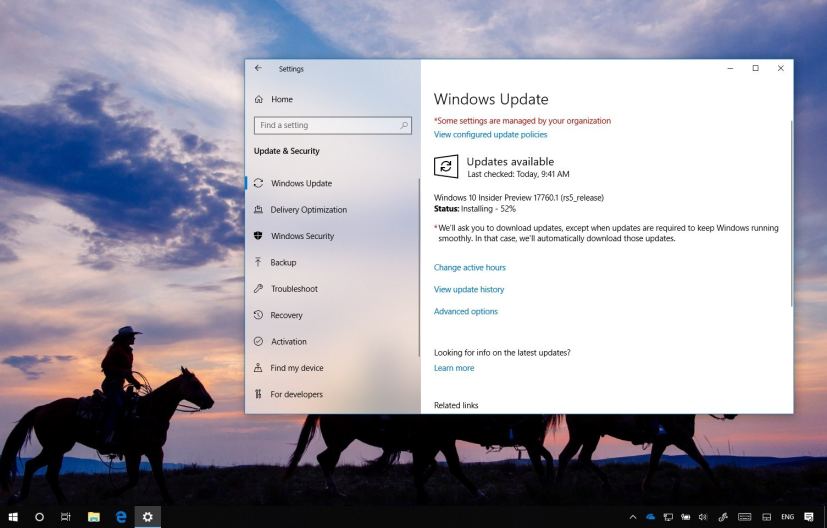Click the Learn more link
827x528 pixels.
coord(454,368)
